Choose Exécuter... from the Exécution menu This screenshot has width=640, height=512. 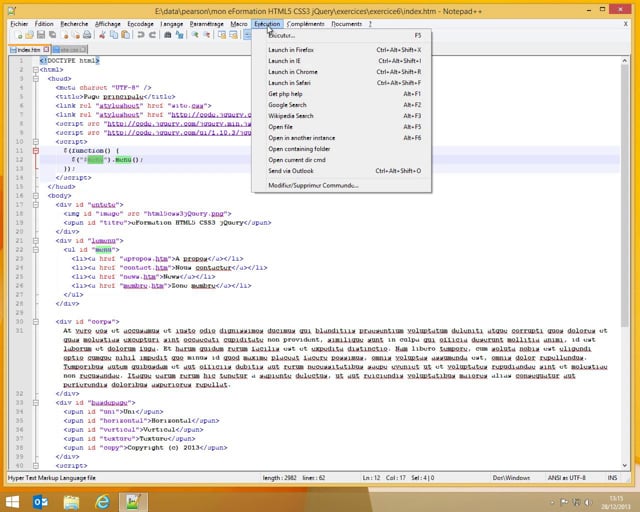click(342, 36)
